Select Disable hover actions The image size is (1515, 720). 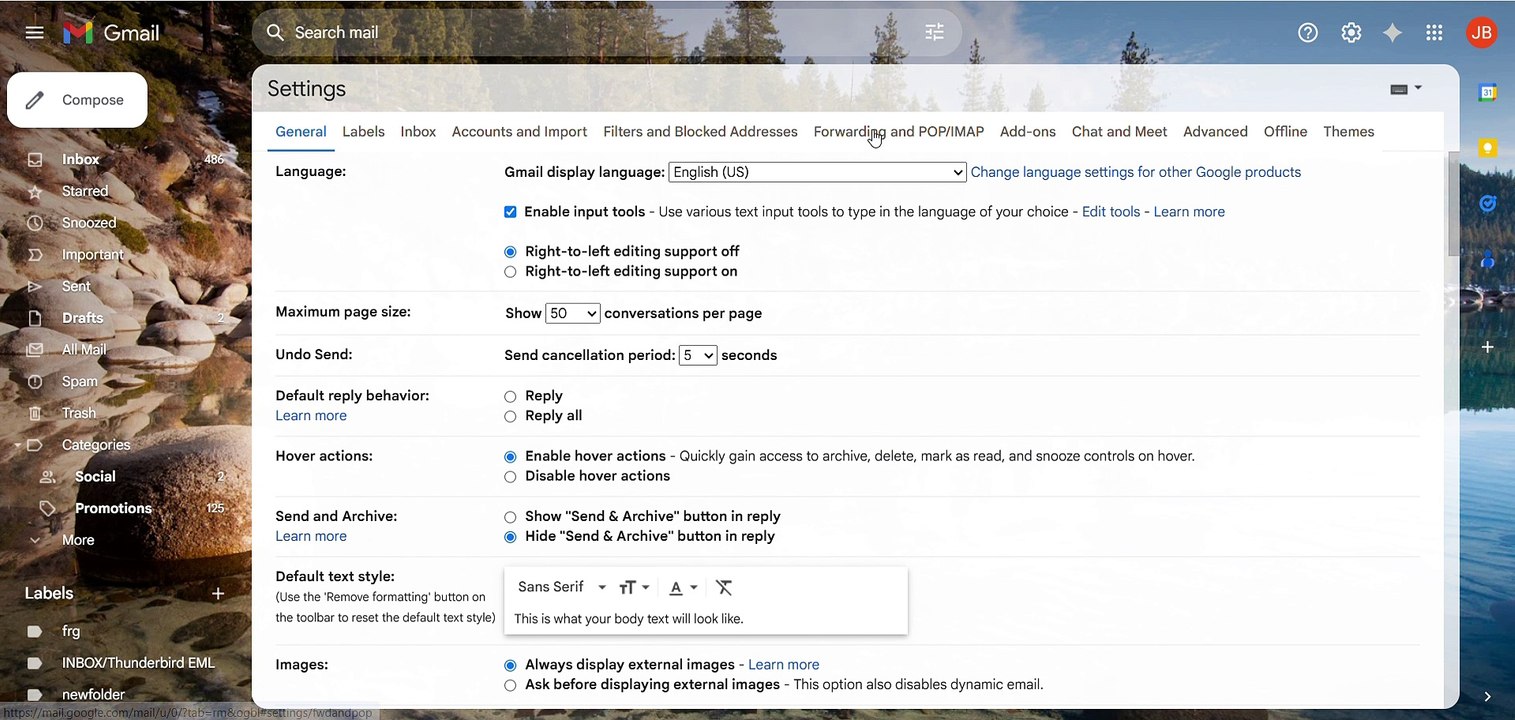pos(510,477)
